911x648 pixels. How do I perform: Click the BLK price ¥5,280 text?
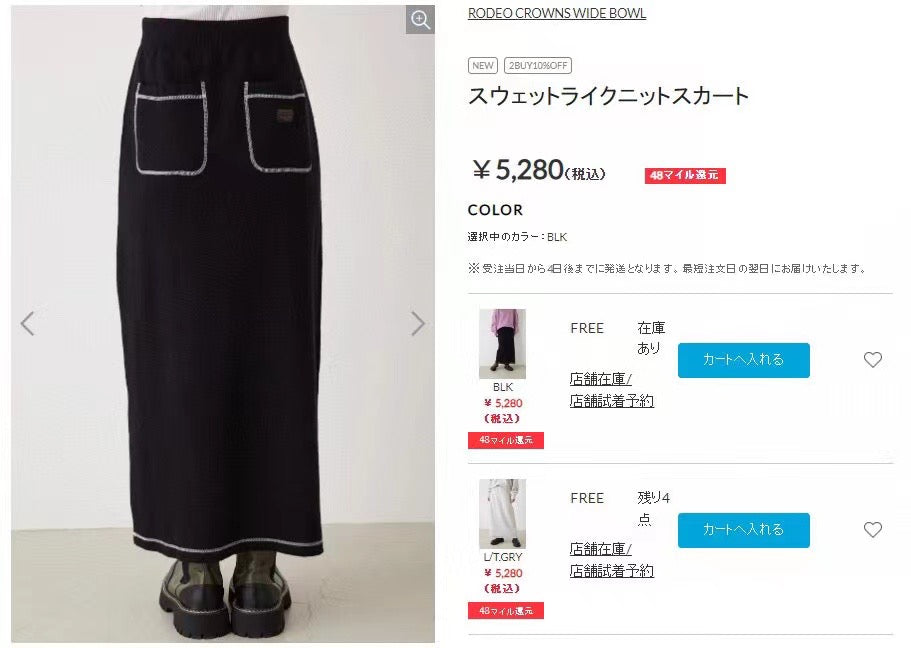click(x=503, y=403)
